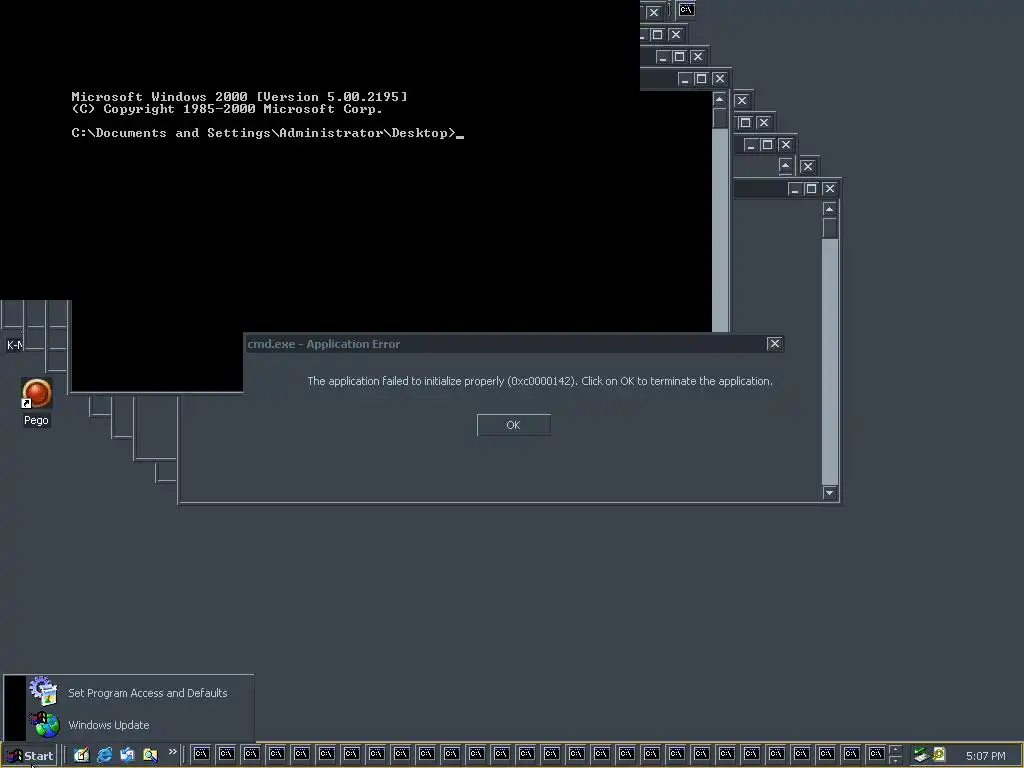Click OK in the Application Error dialog
Screen dimensions: 1024x768
pyautogui.click(x=513, y=425)
